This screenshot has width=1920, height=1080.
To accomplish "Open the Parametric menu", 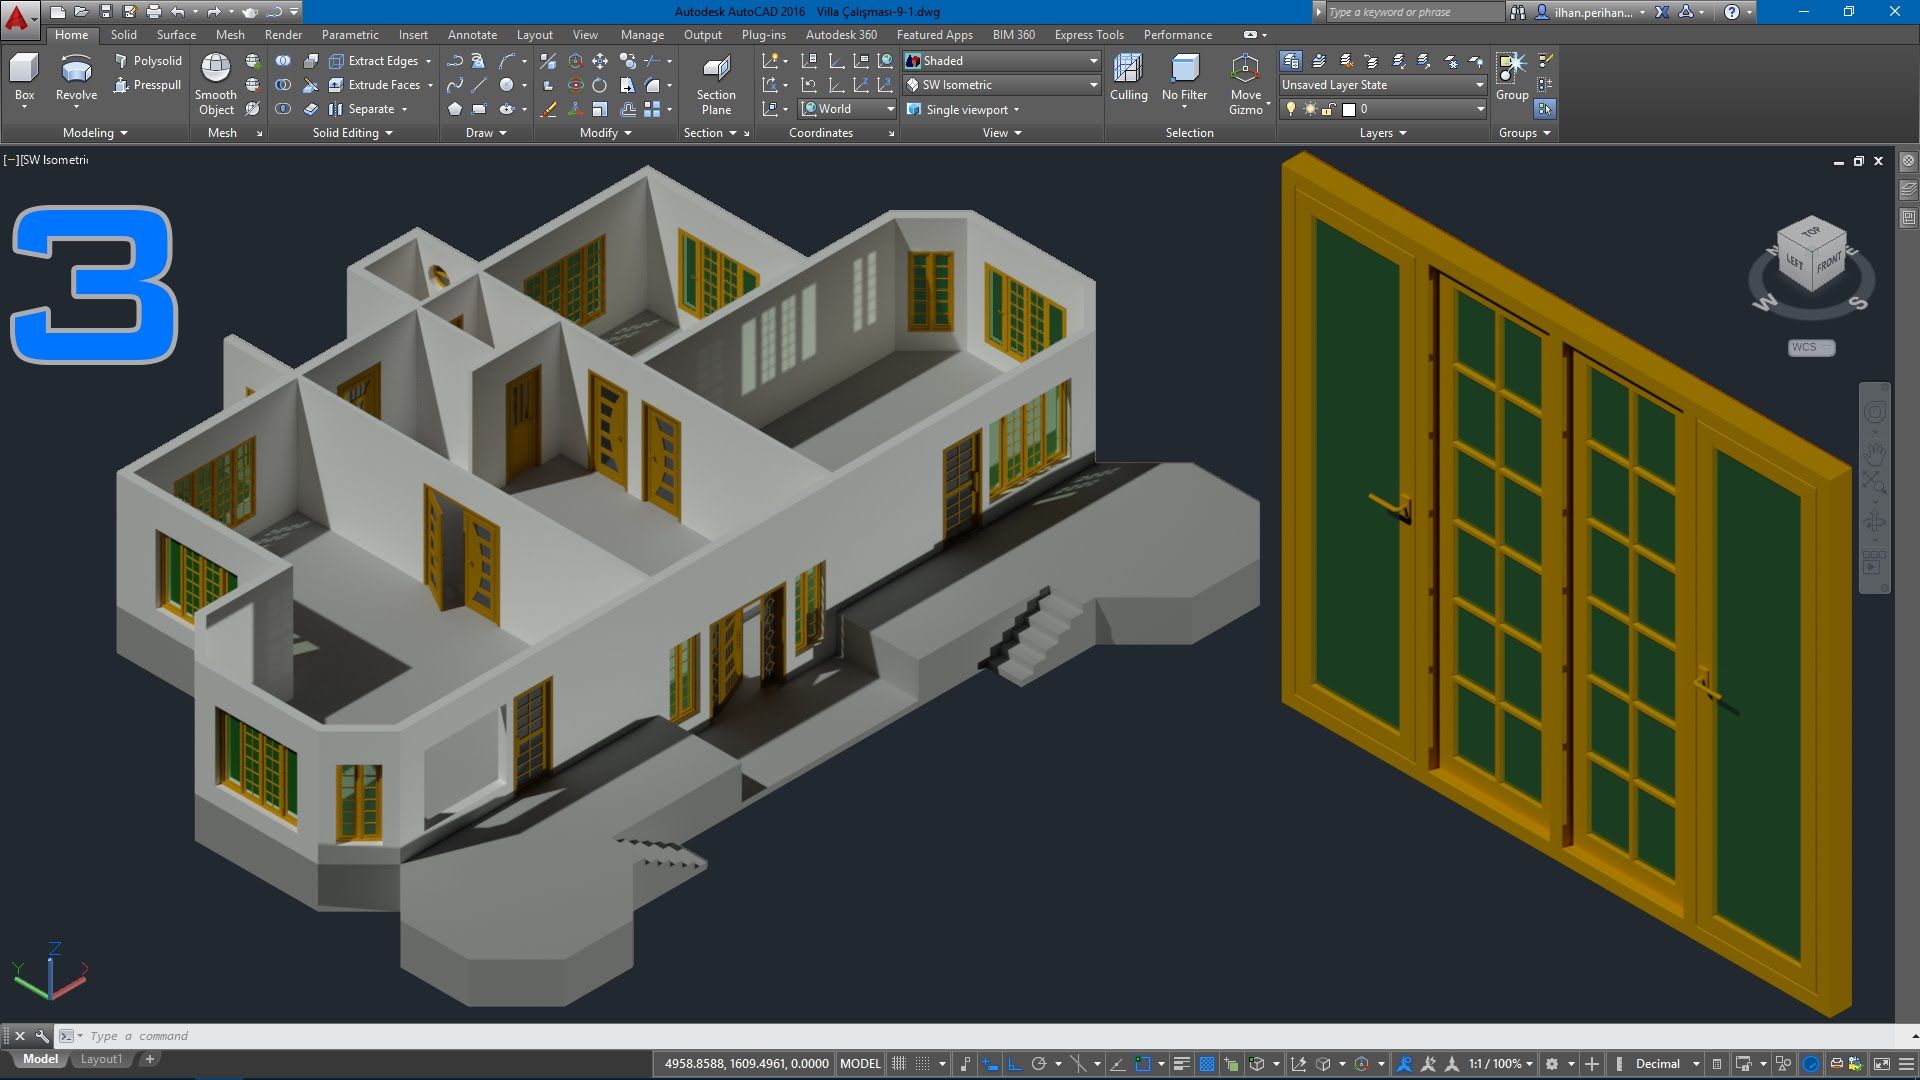I will pyautogui.click(x=348, y=33).
